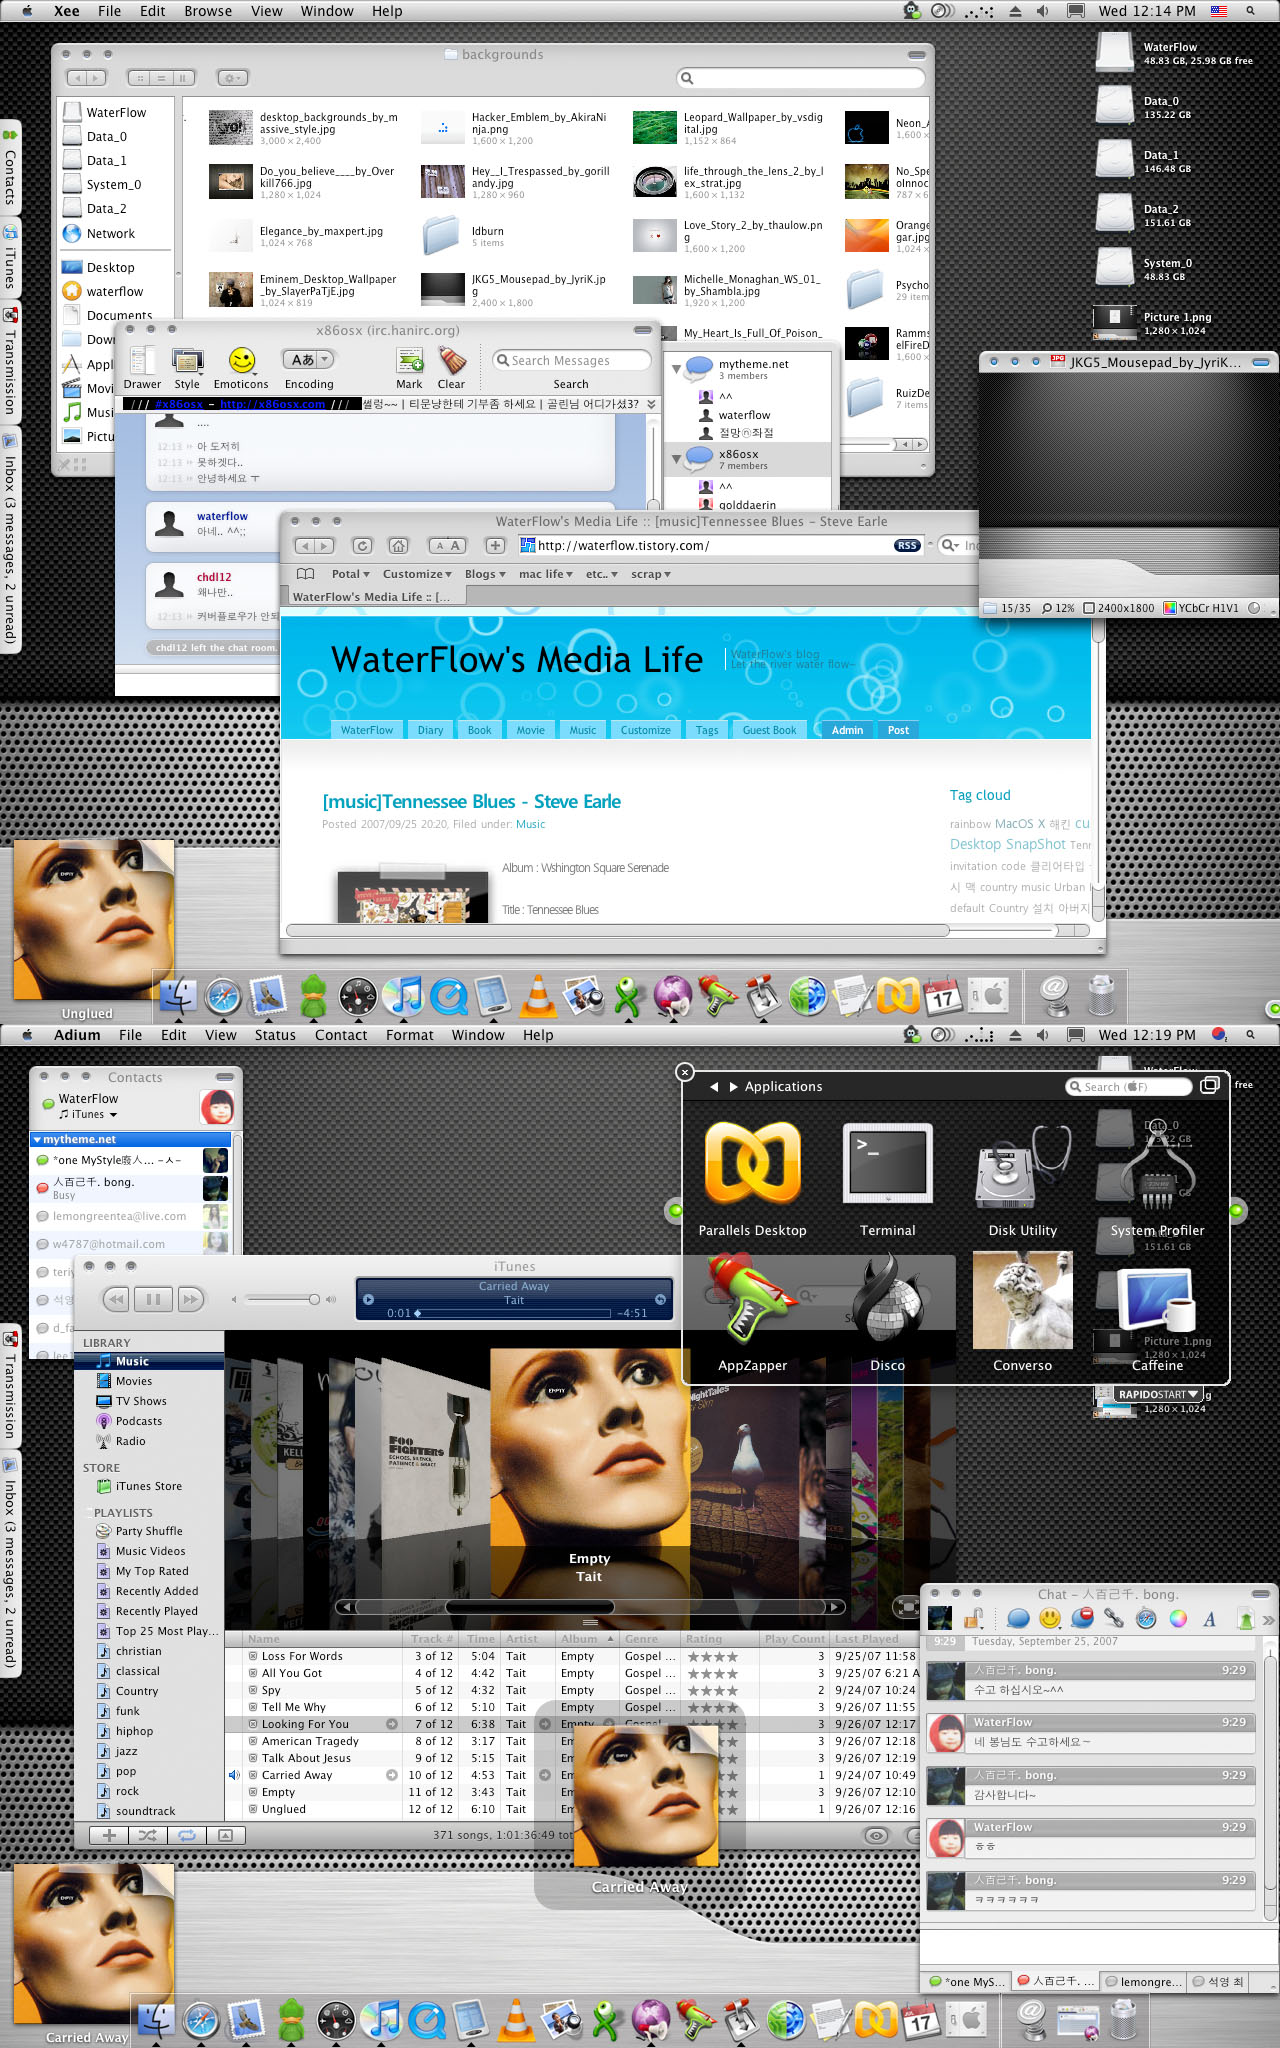Screen dimensions: 1280x2048
Task: Click the chain link icon in the Adium chat toolbar
Action: [x=1114, y=1618]
